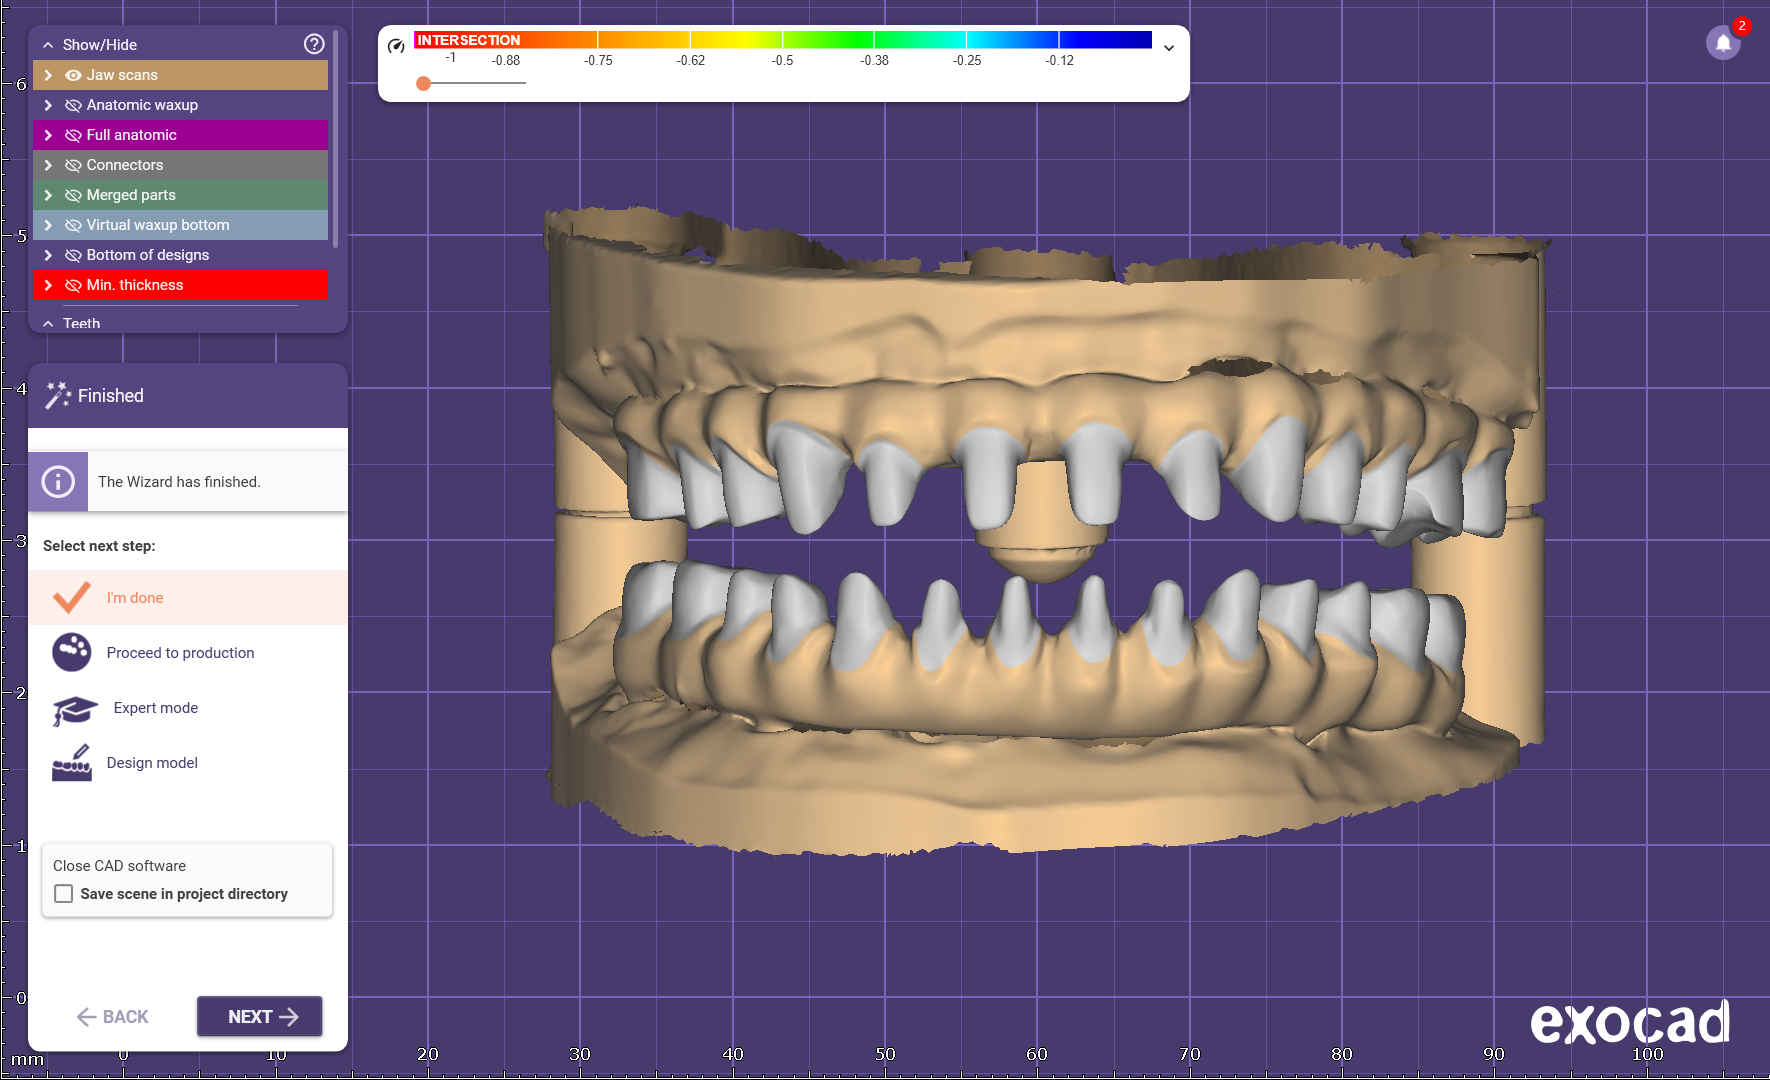Expand the Min. thickness group

[48, 285]
